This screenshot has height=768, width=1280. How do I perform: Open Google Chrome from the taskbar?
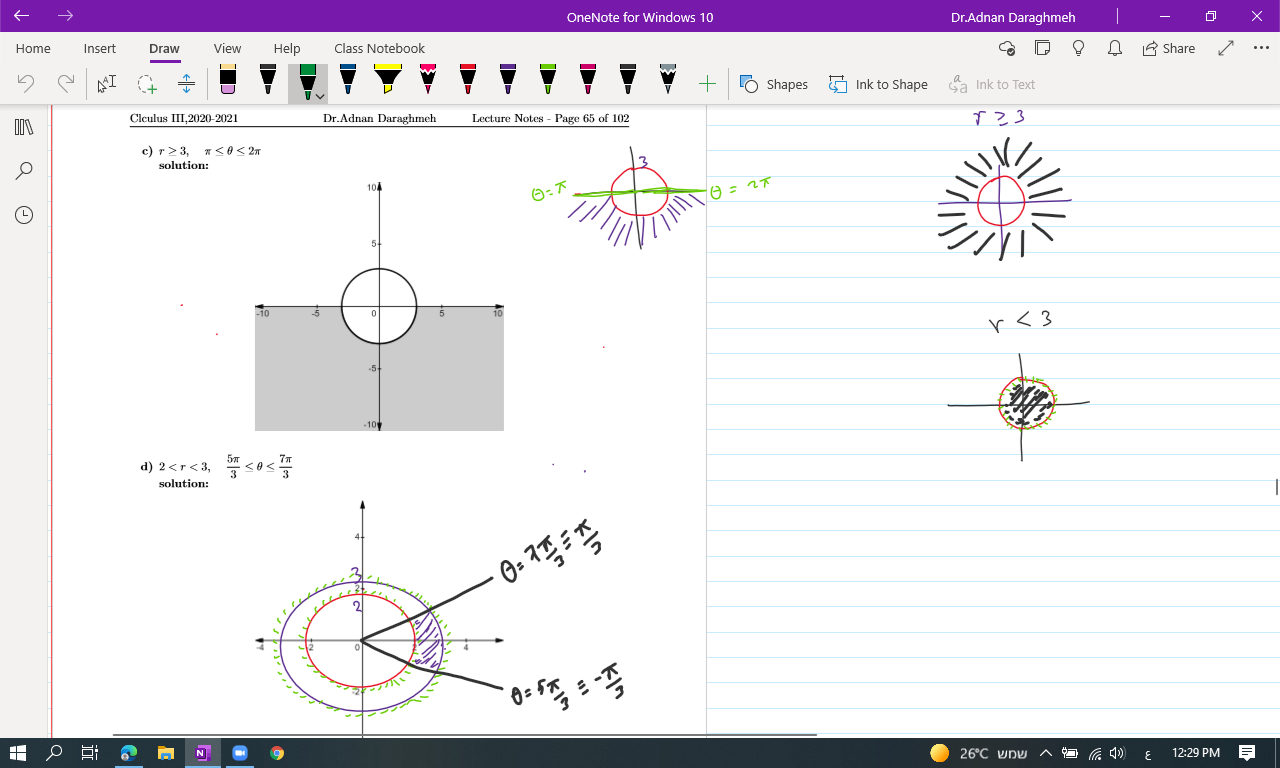click(276, 753)
